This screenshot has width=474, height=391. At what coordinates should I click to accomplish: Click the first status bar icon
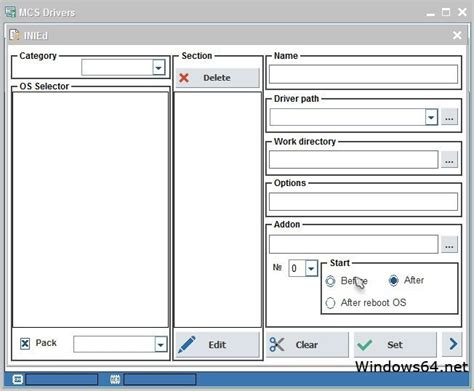coord(18,379)
